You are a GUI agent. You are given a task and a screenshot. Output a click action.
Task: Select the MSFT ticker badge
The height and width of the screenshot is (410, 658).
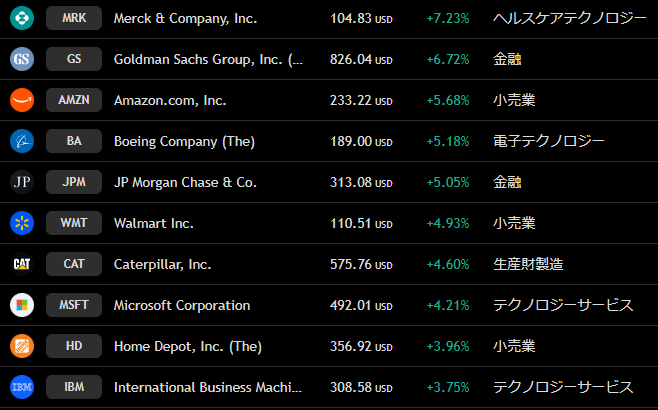pos(74,305)
